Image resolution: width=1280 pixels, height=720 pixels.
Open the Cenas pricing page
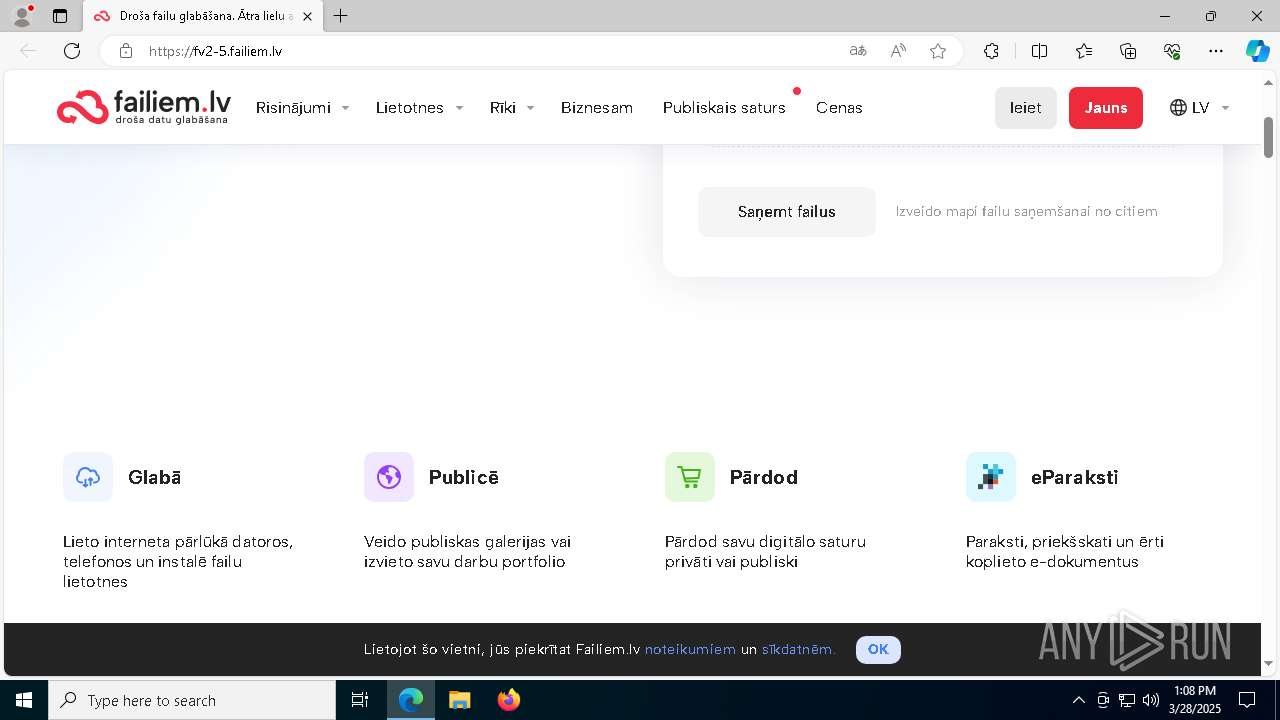pyautogui.click(x=839, y=108)
